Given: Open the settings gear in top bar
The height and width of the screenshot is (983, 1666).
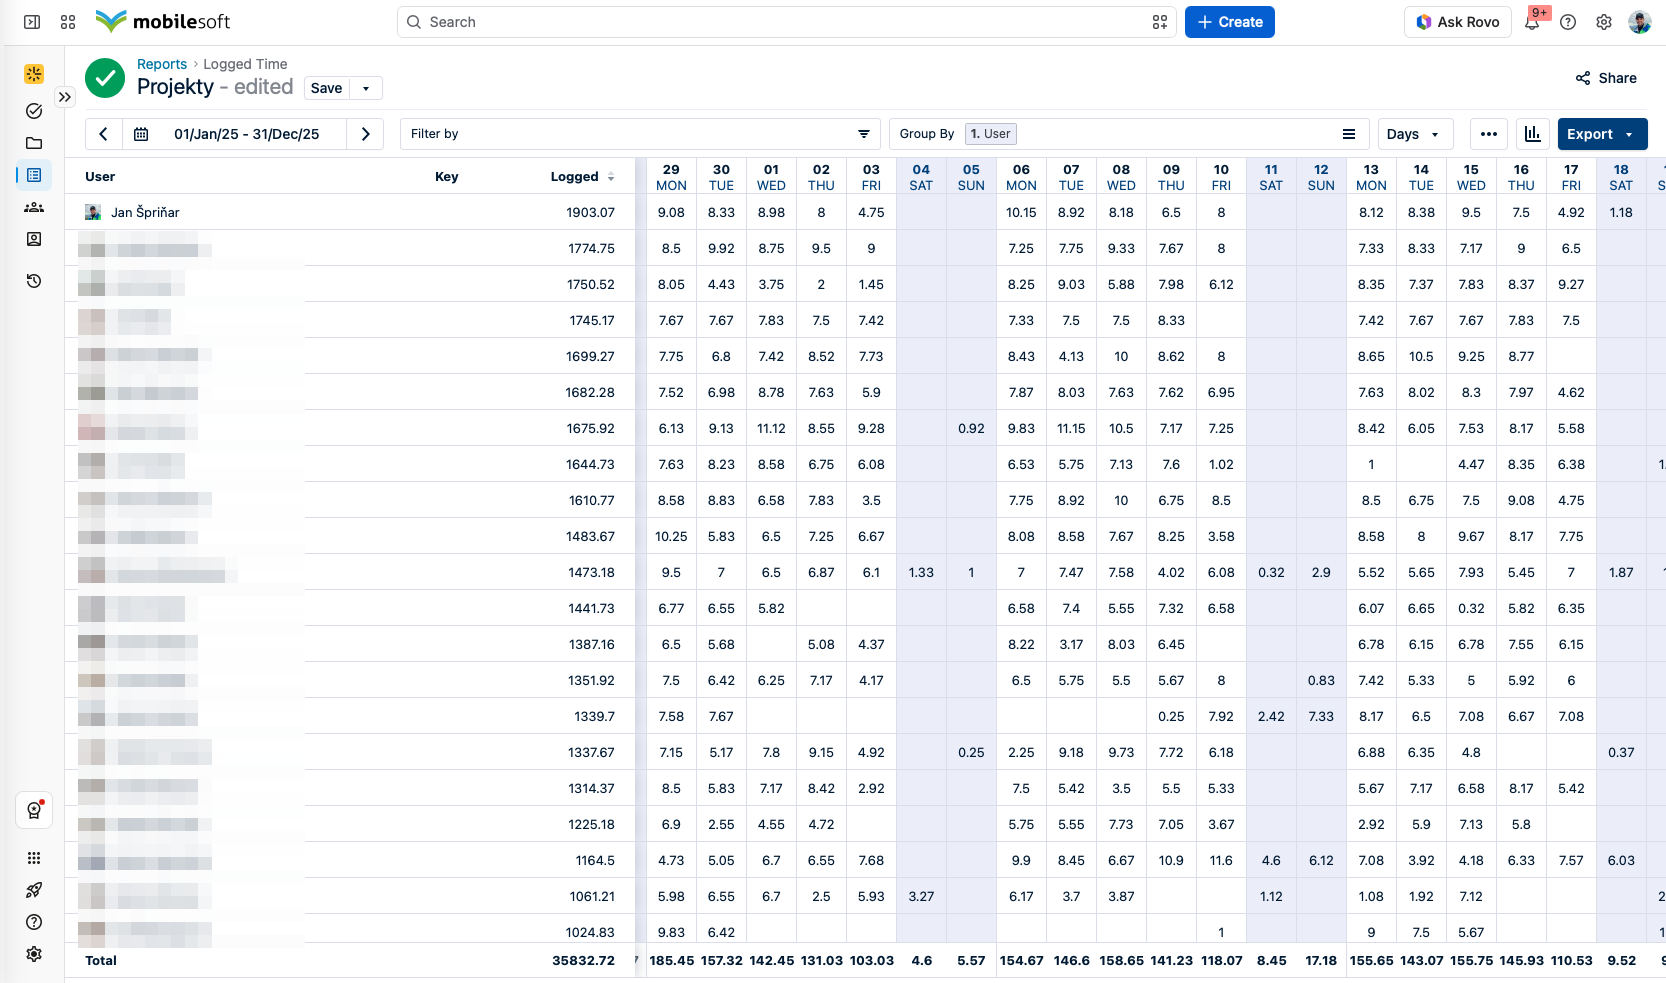Looking at the screenshot, I should [1604, 22].
